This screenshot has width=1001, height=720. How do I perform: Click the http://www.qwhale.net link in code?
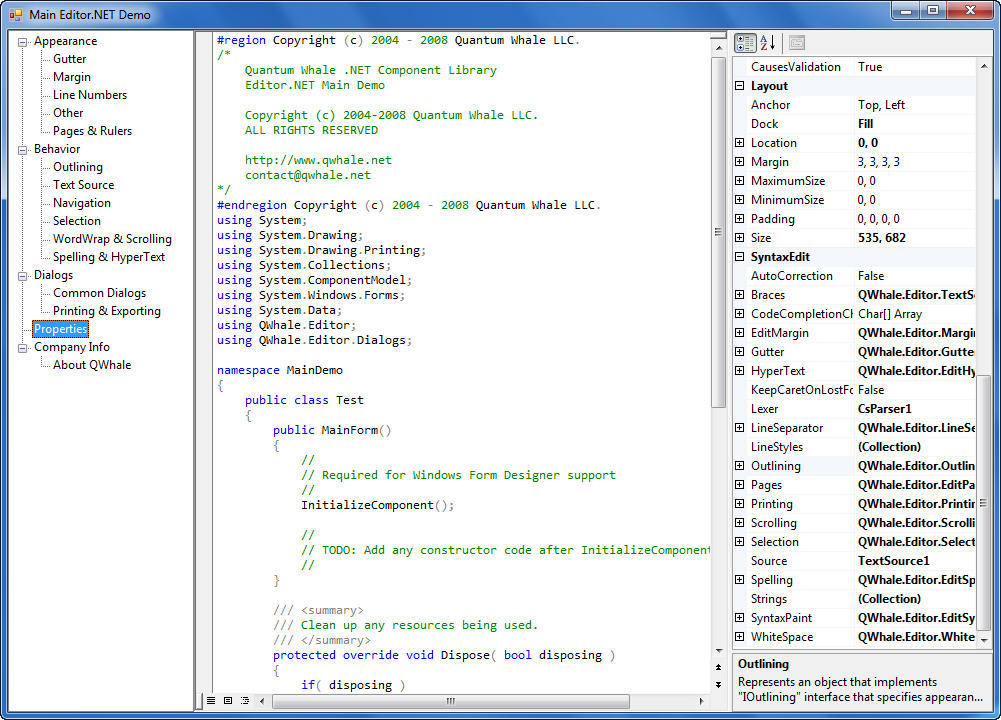tap(318, 160)
